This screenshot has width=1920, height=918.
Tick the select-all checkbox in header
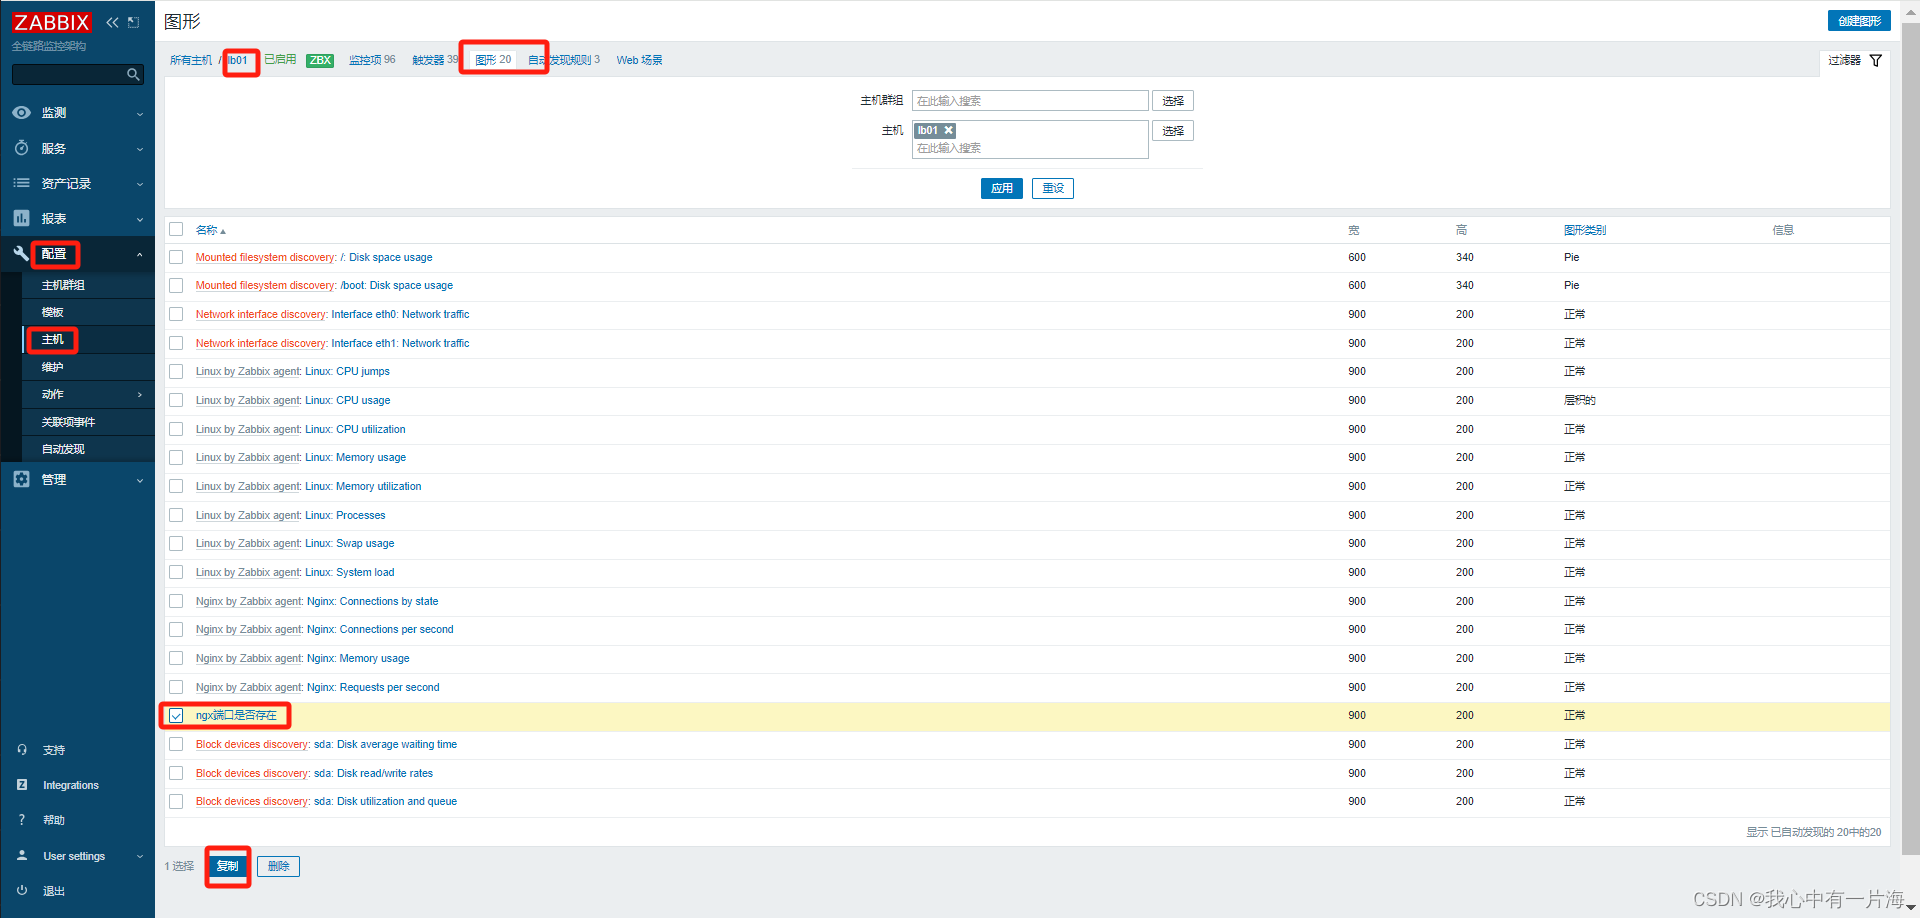coord(176,229)
